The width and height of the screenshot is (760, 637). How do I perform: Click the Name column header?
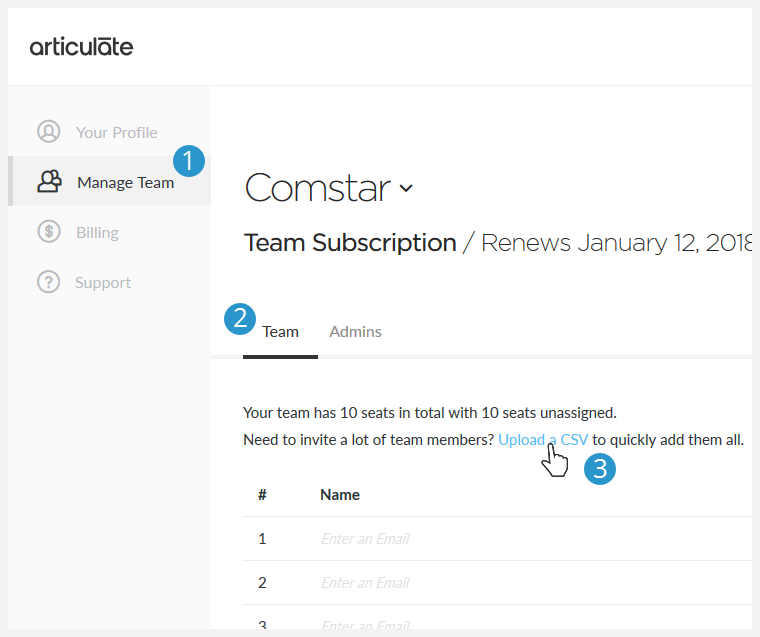tap(340, 494)
